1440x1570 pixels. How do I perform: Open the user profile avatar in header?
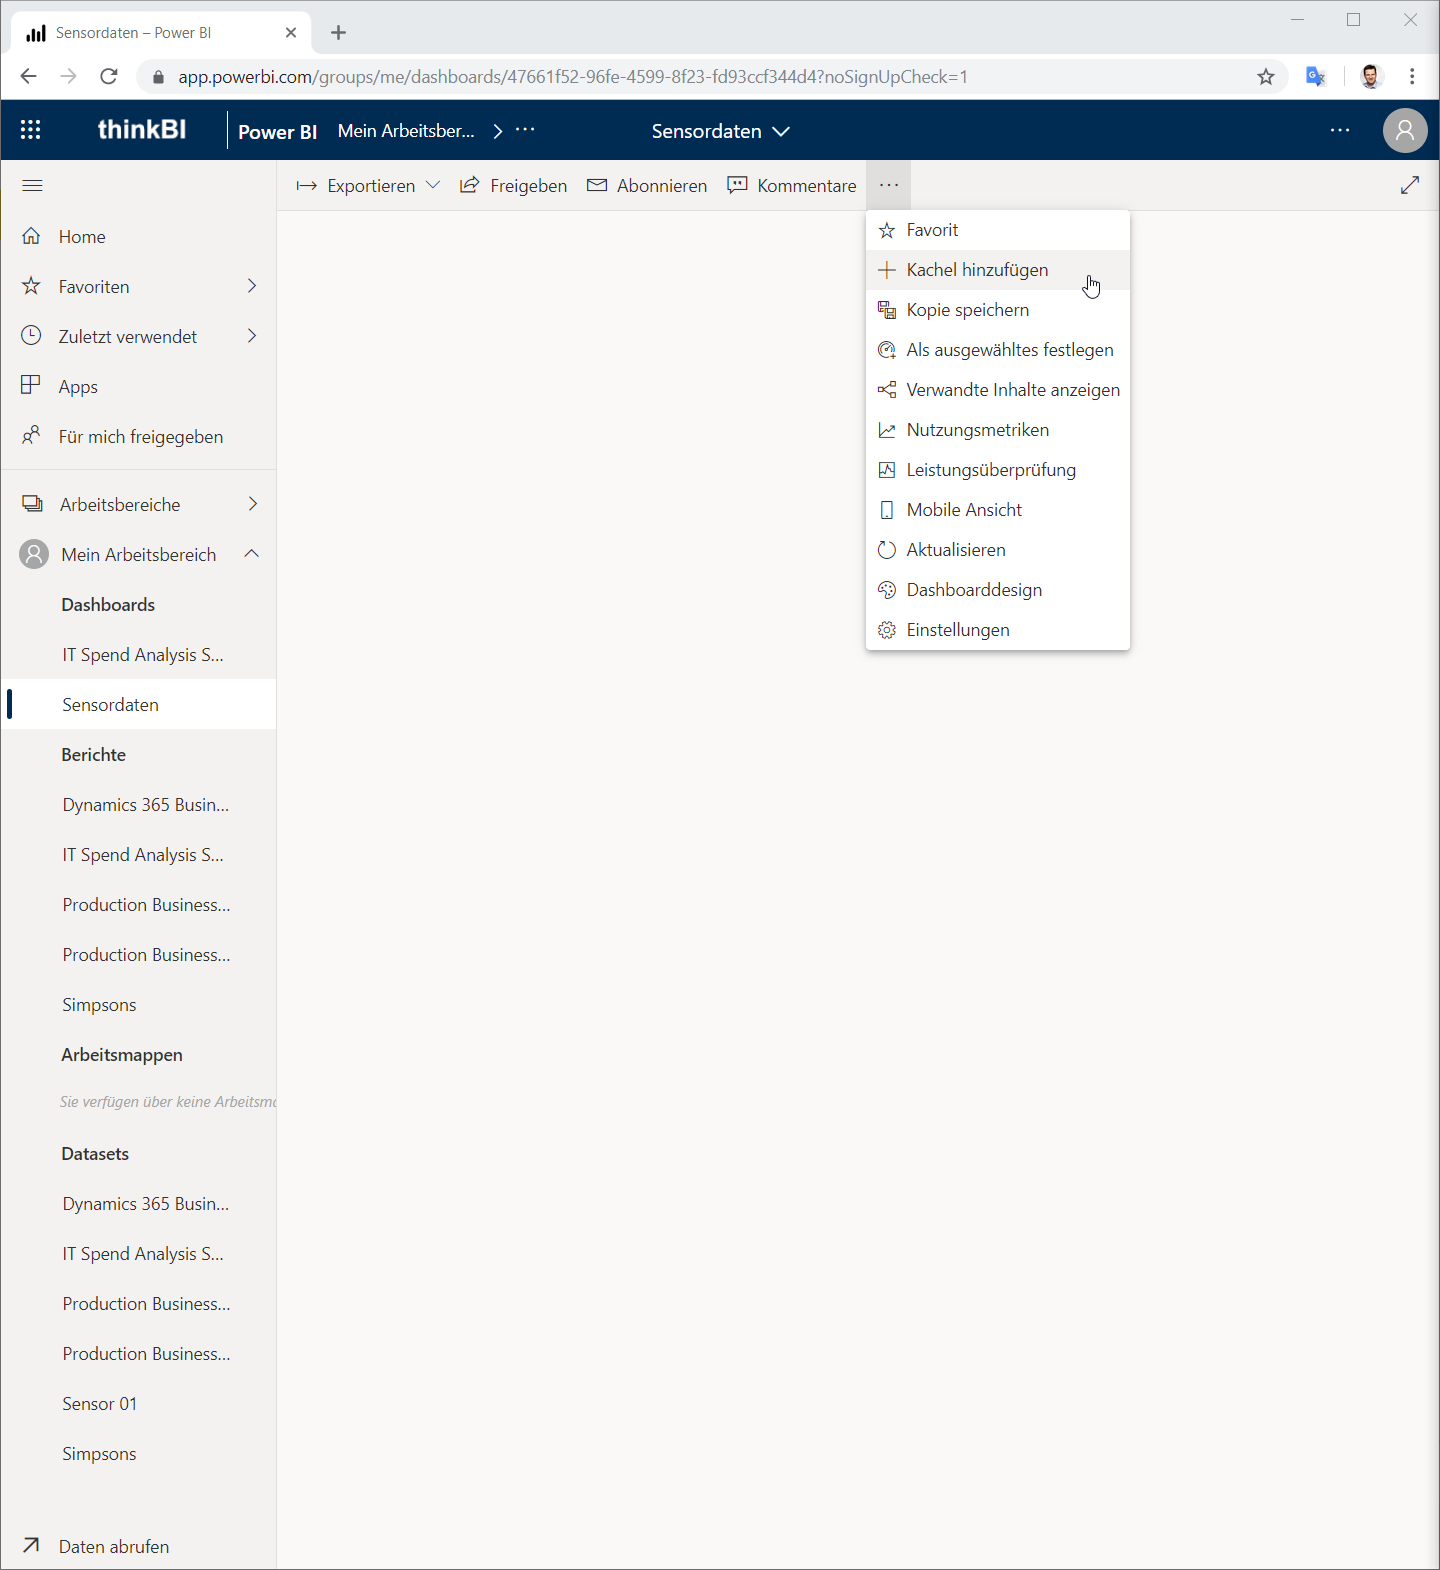[1405, 130]
